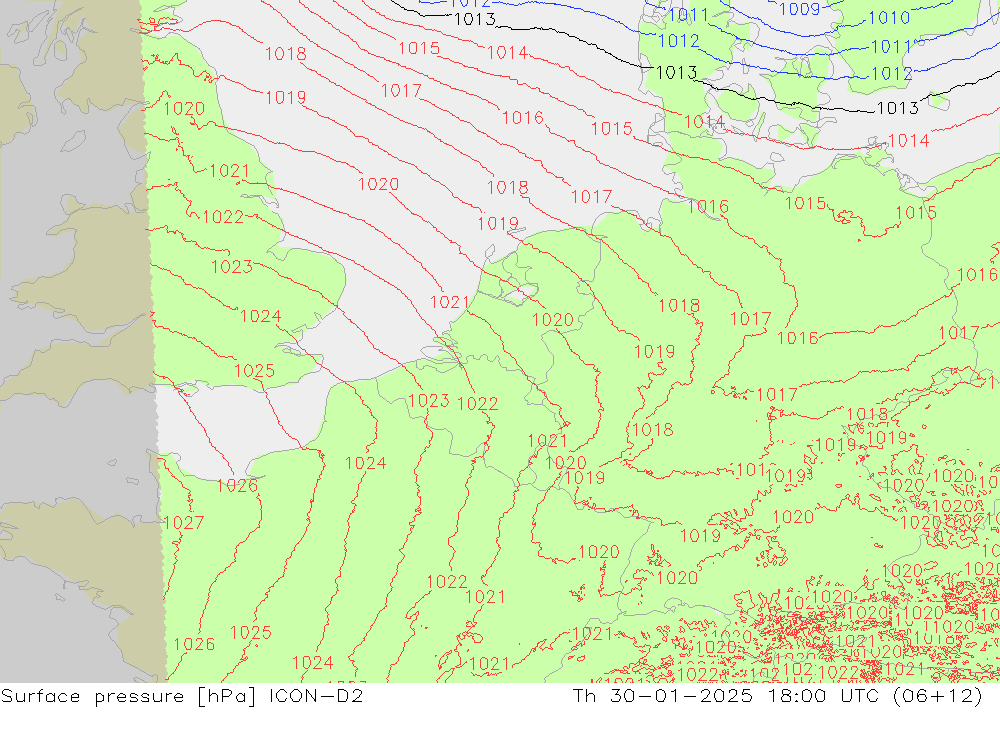This screenshot has width=1000, height=733.
Task: Click the black "1013" label between blue 1012 labels
Action: click(x=676, y=73)
